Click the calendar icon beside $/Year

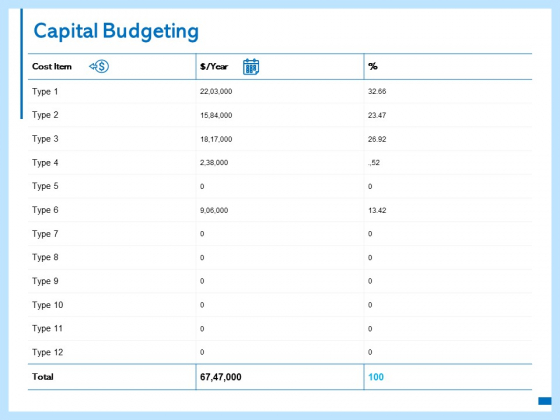251,67
